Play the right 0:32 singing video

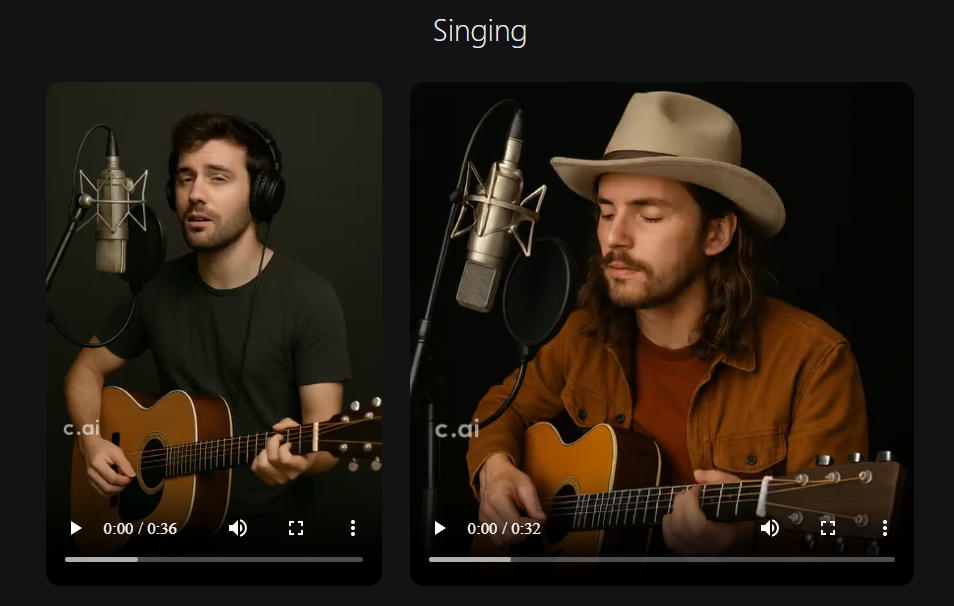click(x=440, y=528)
